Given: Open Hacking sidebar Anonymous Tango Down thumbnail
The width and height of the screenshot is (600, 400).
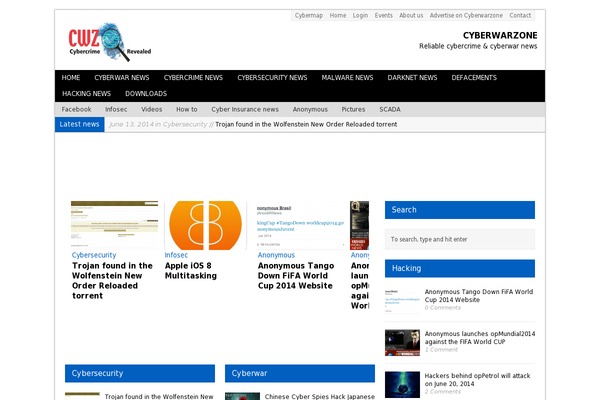Looking at the screenshot, I should 402,301.
